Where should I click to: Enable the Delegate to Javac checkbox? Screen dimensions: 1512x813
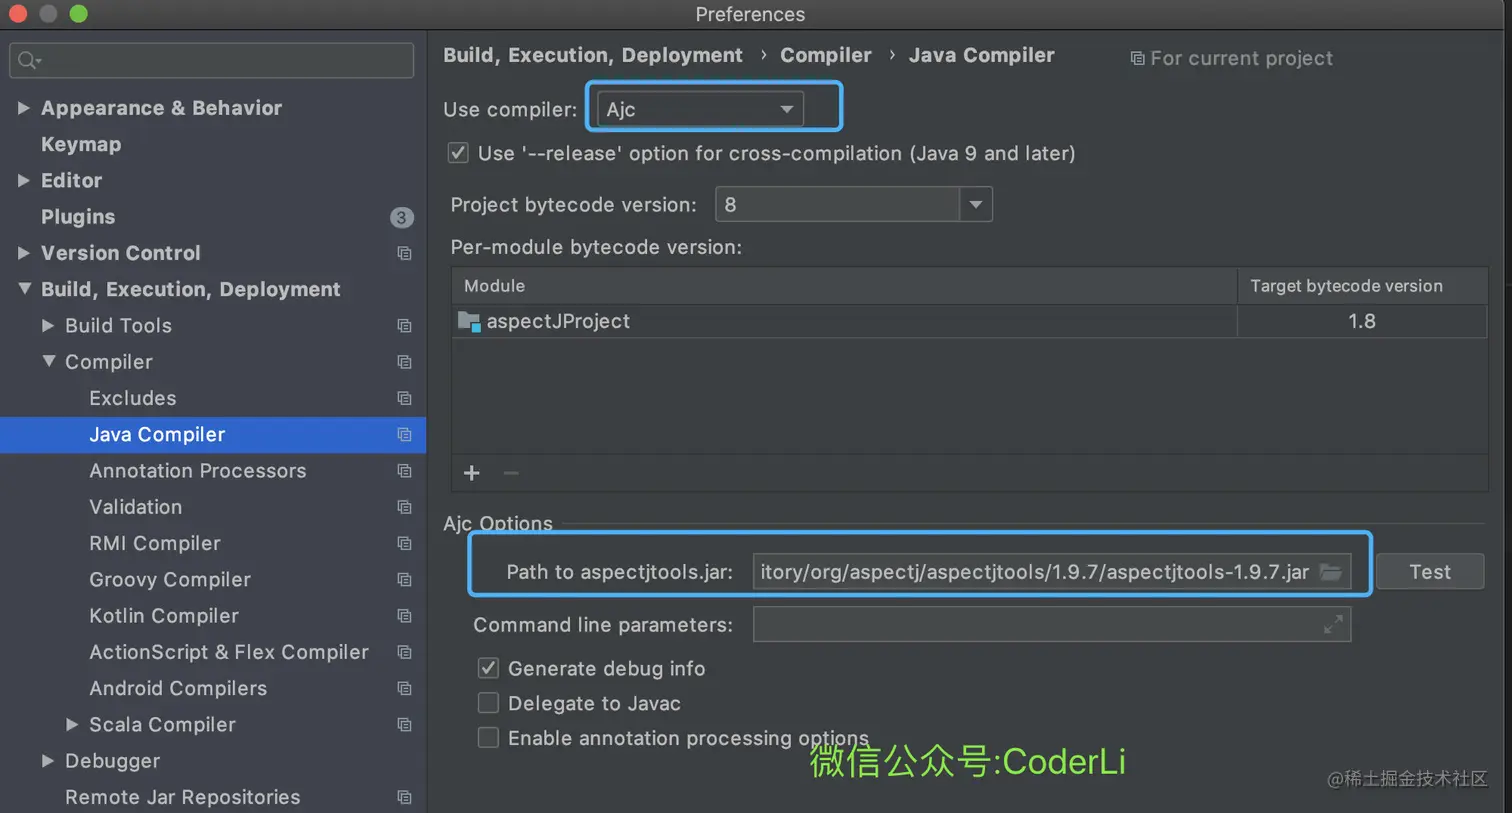point(488,703)
